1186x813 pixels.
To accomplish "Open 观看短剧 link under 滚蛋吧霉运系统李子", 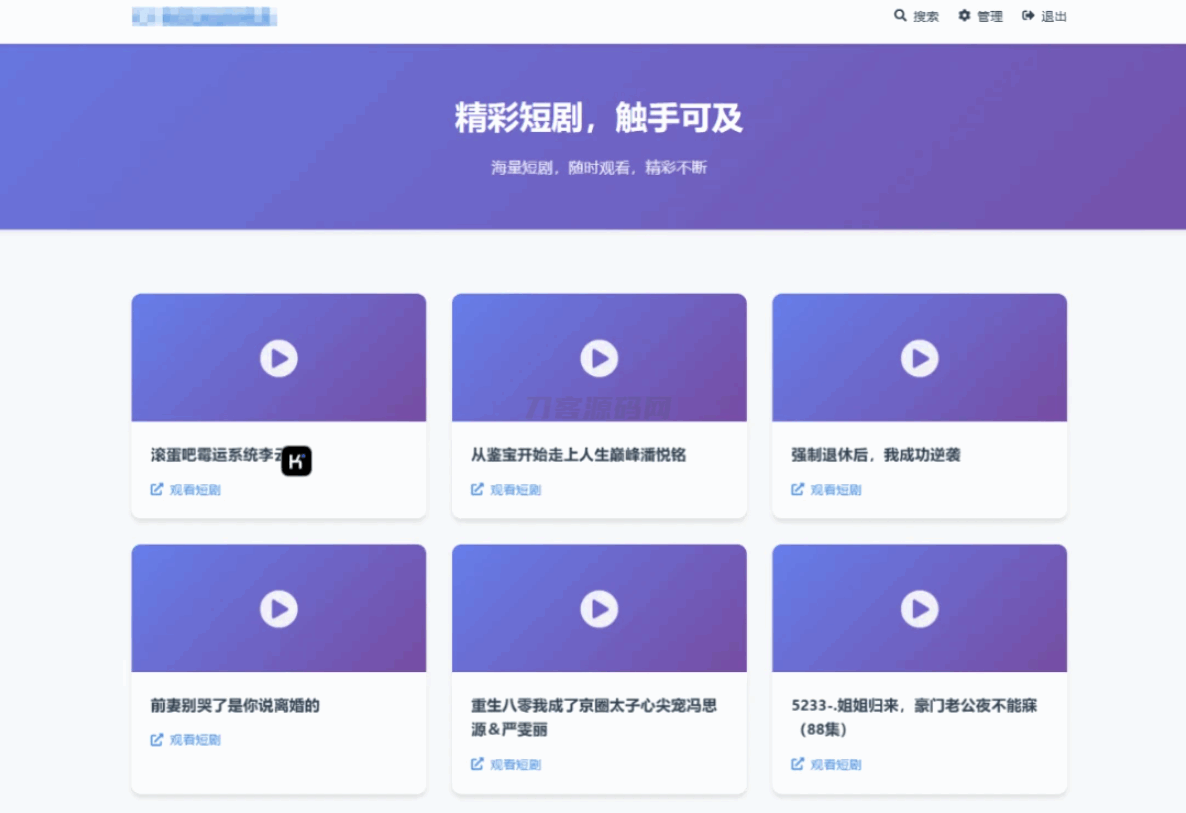I will (x=186, y=489).
